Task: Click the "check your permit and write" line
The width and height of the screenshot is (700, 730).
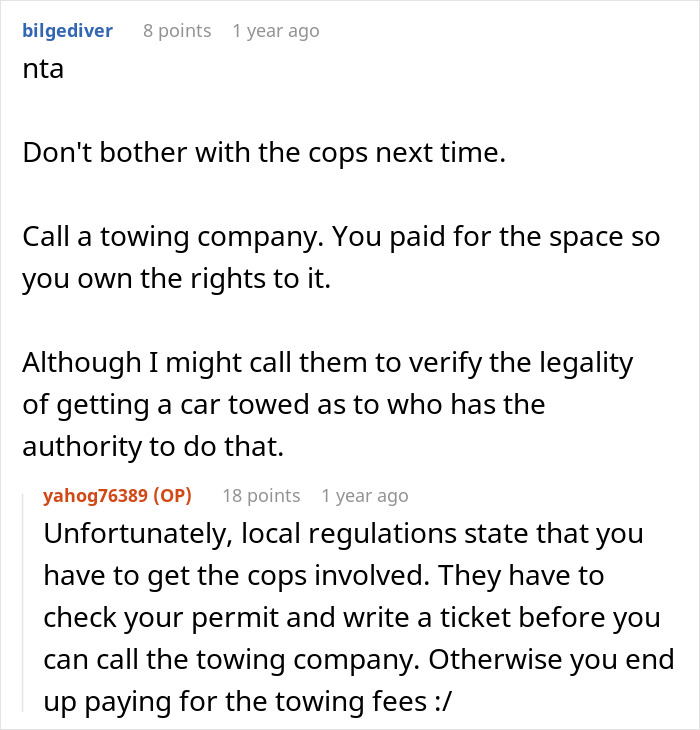Action: pyautogui.click(x=351, y=617)
